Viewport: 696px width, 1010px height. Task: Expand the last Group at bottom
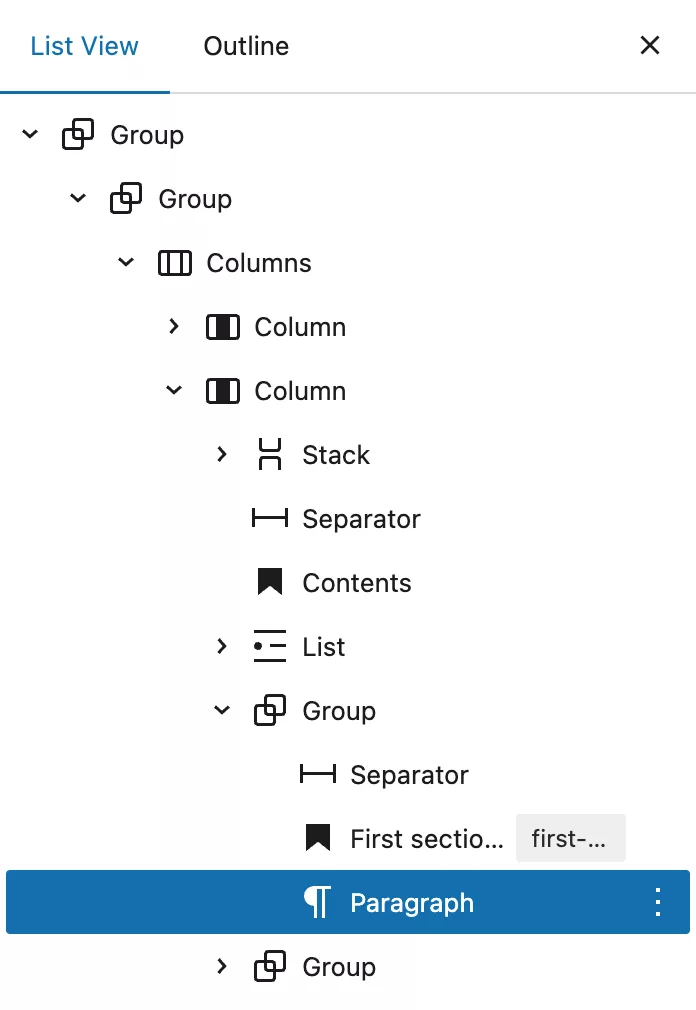coord(221,966)
